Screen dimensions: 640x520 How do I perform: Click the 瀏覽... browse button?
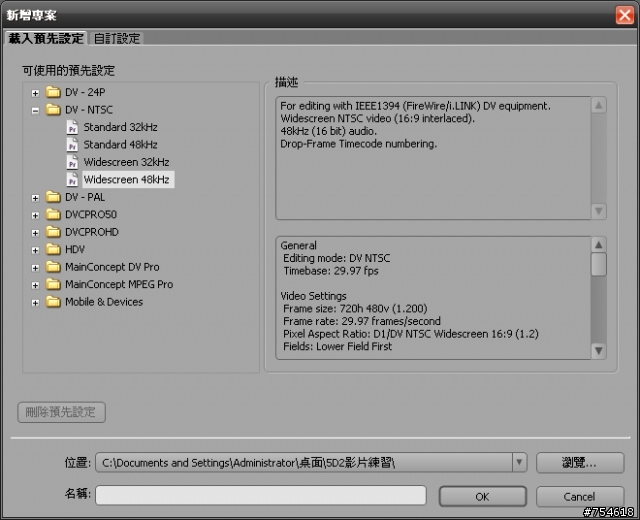pos(580,462)
